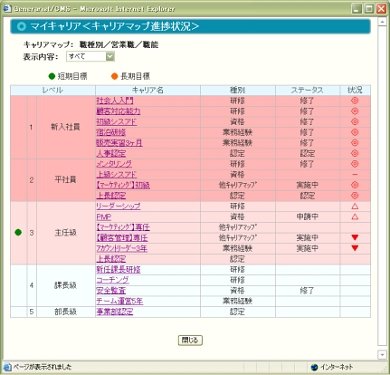Screen dimensions: 390x375
Task: Click the completed mark in the 社会人入門 row
Action: coord(355,100)
